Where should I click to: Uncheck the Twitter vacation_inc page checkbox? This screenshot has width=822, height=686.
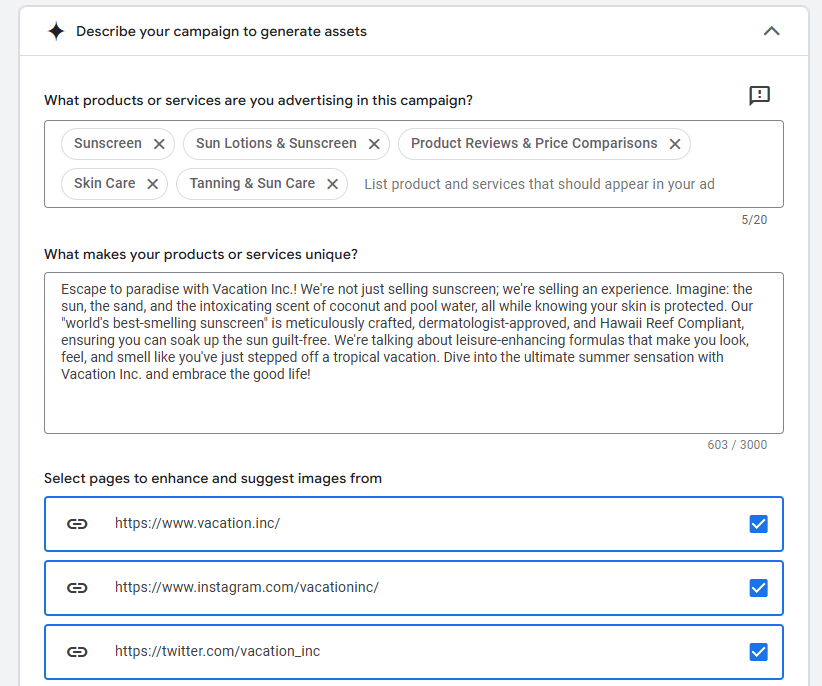[x=758, y=652]
